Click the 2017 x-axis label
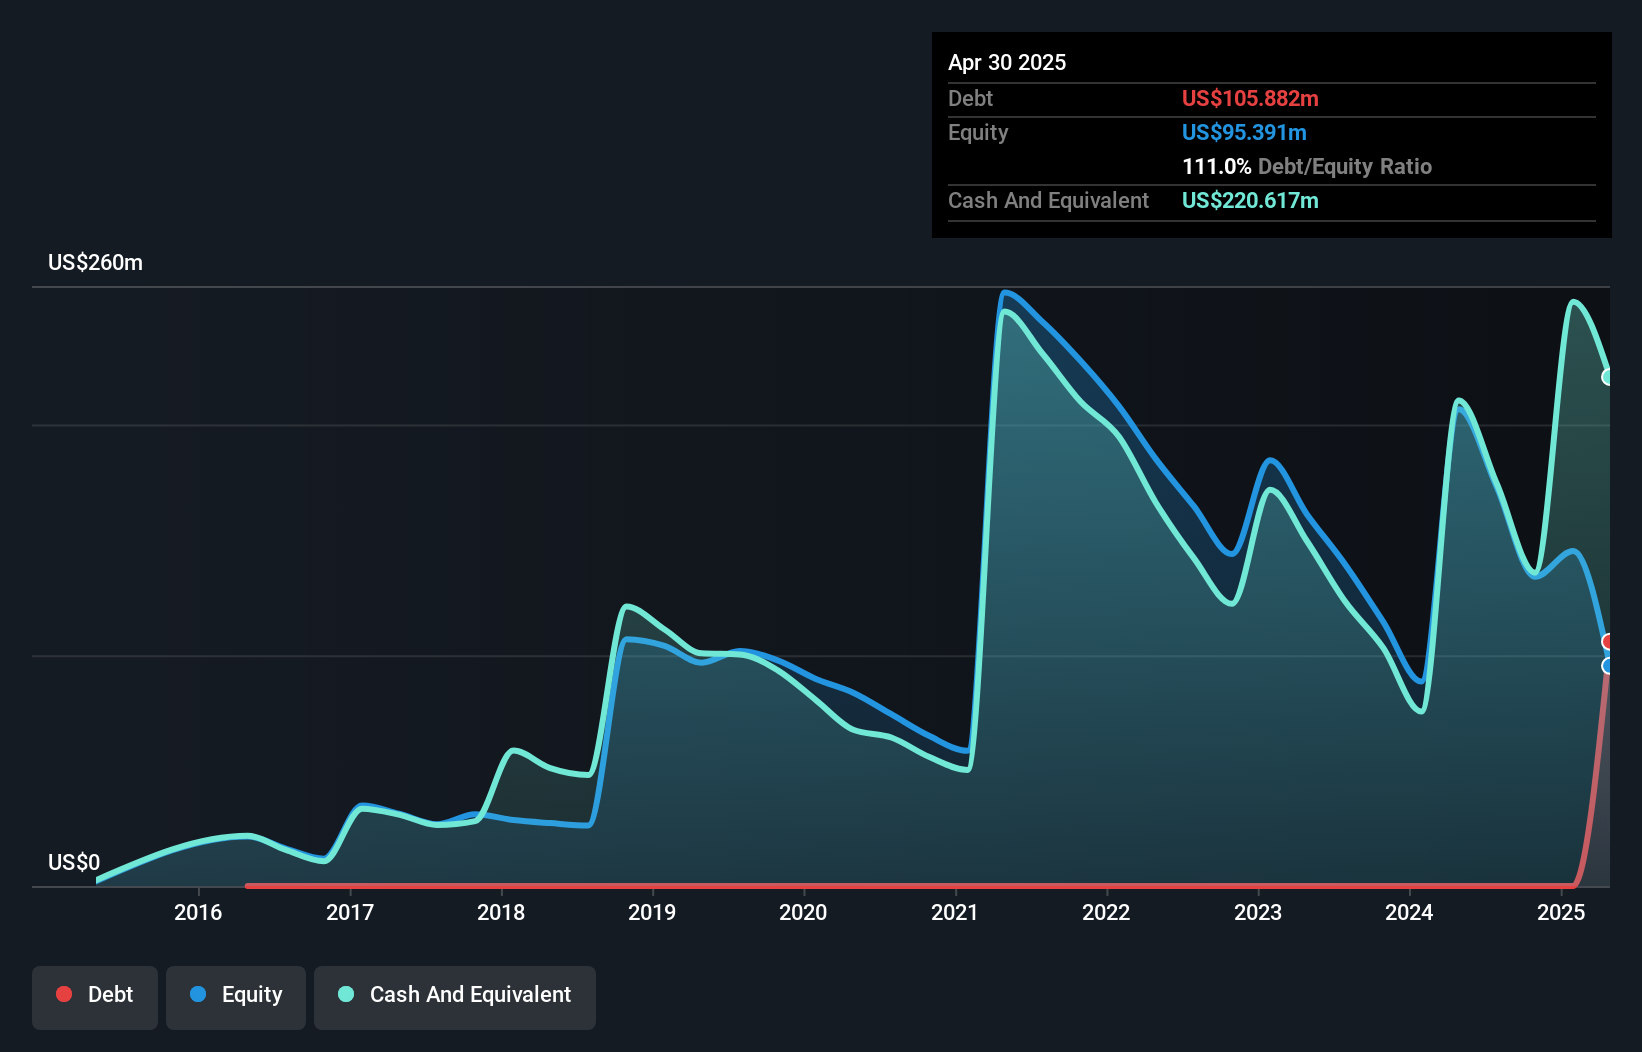Viewport: 1642px width, 1052px height. tap(350, 912)
